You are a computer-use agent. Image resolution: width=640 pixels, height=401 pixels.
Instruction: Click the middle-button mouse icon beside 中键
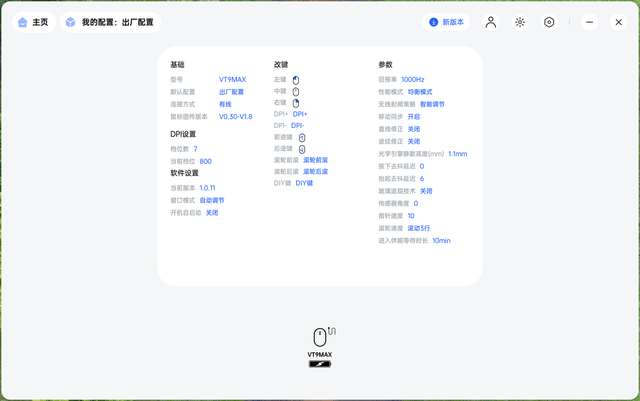click(296, 91)
